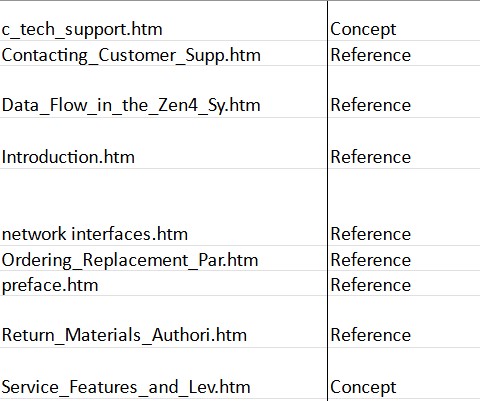Click Reference cell beside Introduction.htm
Screen dimensions: 480x401
[404, 143]
